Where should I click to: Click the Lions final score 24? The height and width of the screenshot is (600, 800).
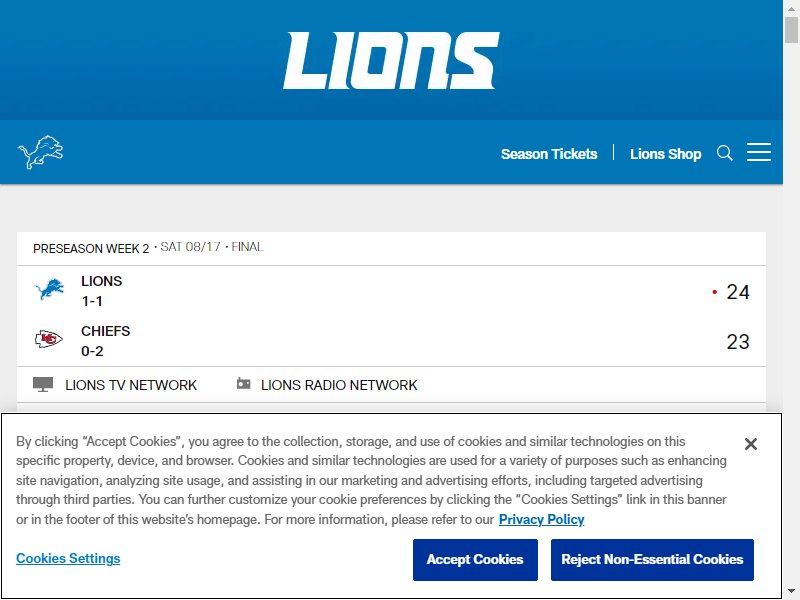click(738, 292)
